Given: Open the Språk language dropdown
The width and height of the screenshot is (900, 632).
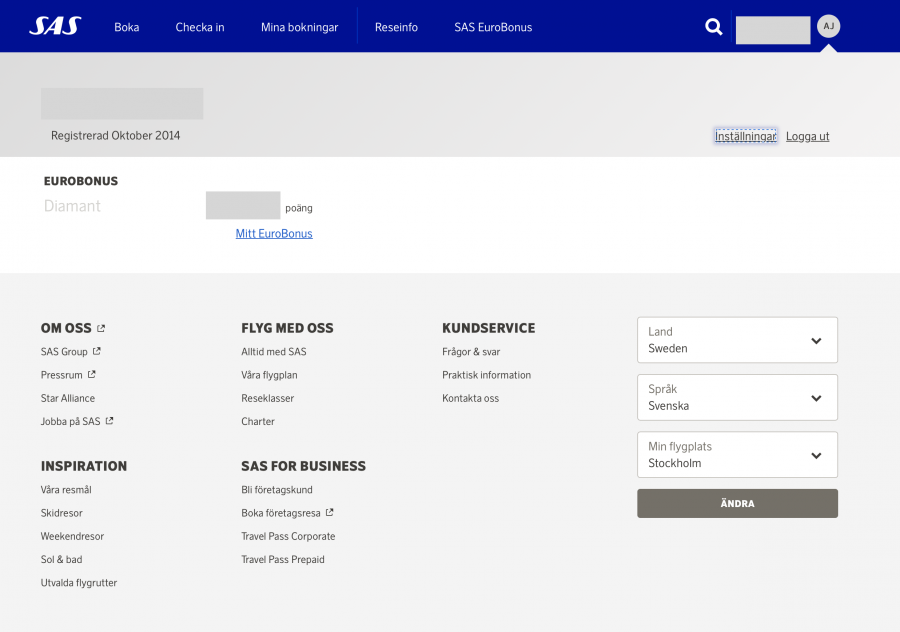Looking at the screenshot, I should [737, 397].
